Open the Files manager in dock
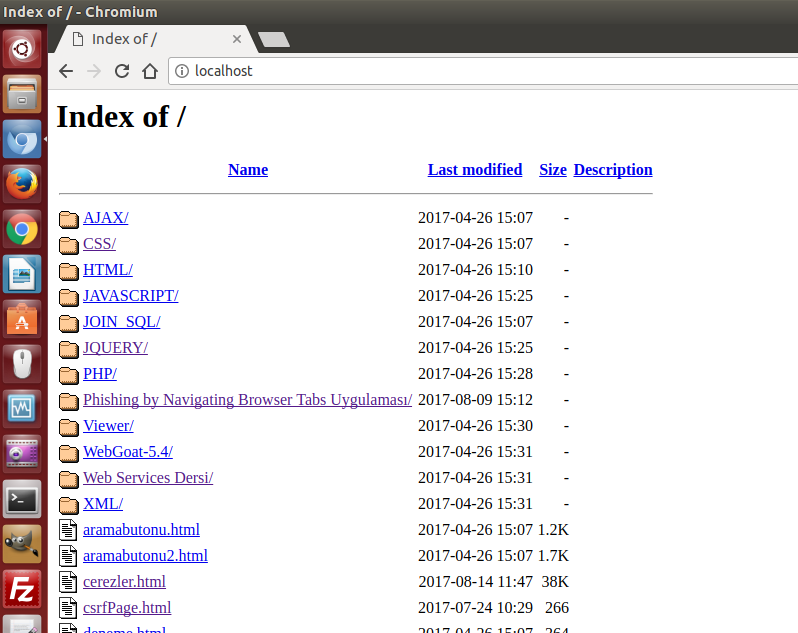Image resolution: width=798 pixels, height=633 pixels. [x=22, y=94]
